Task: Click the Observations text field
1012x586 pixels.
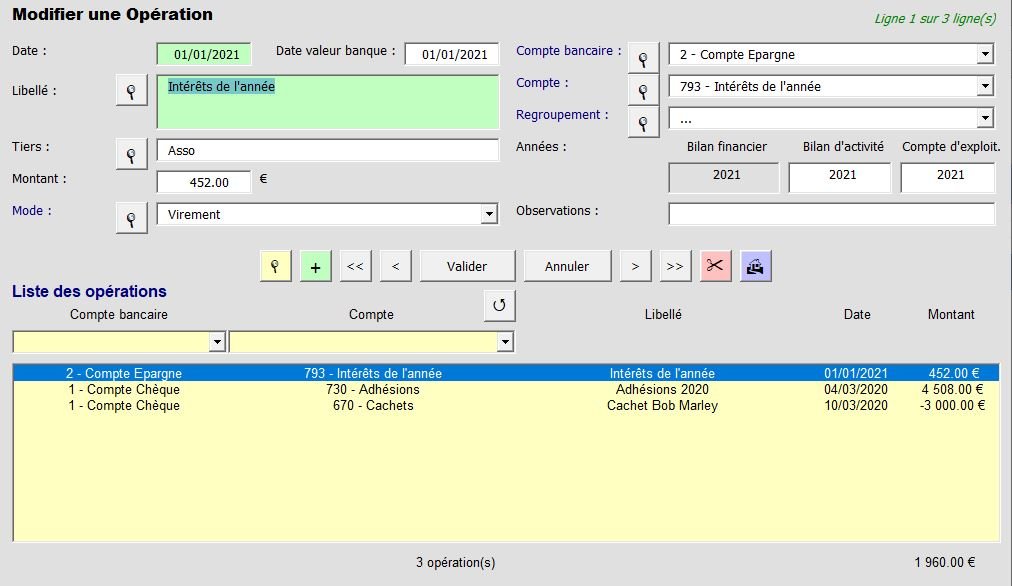Action: (x=831, y=214)
